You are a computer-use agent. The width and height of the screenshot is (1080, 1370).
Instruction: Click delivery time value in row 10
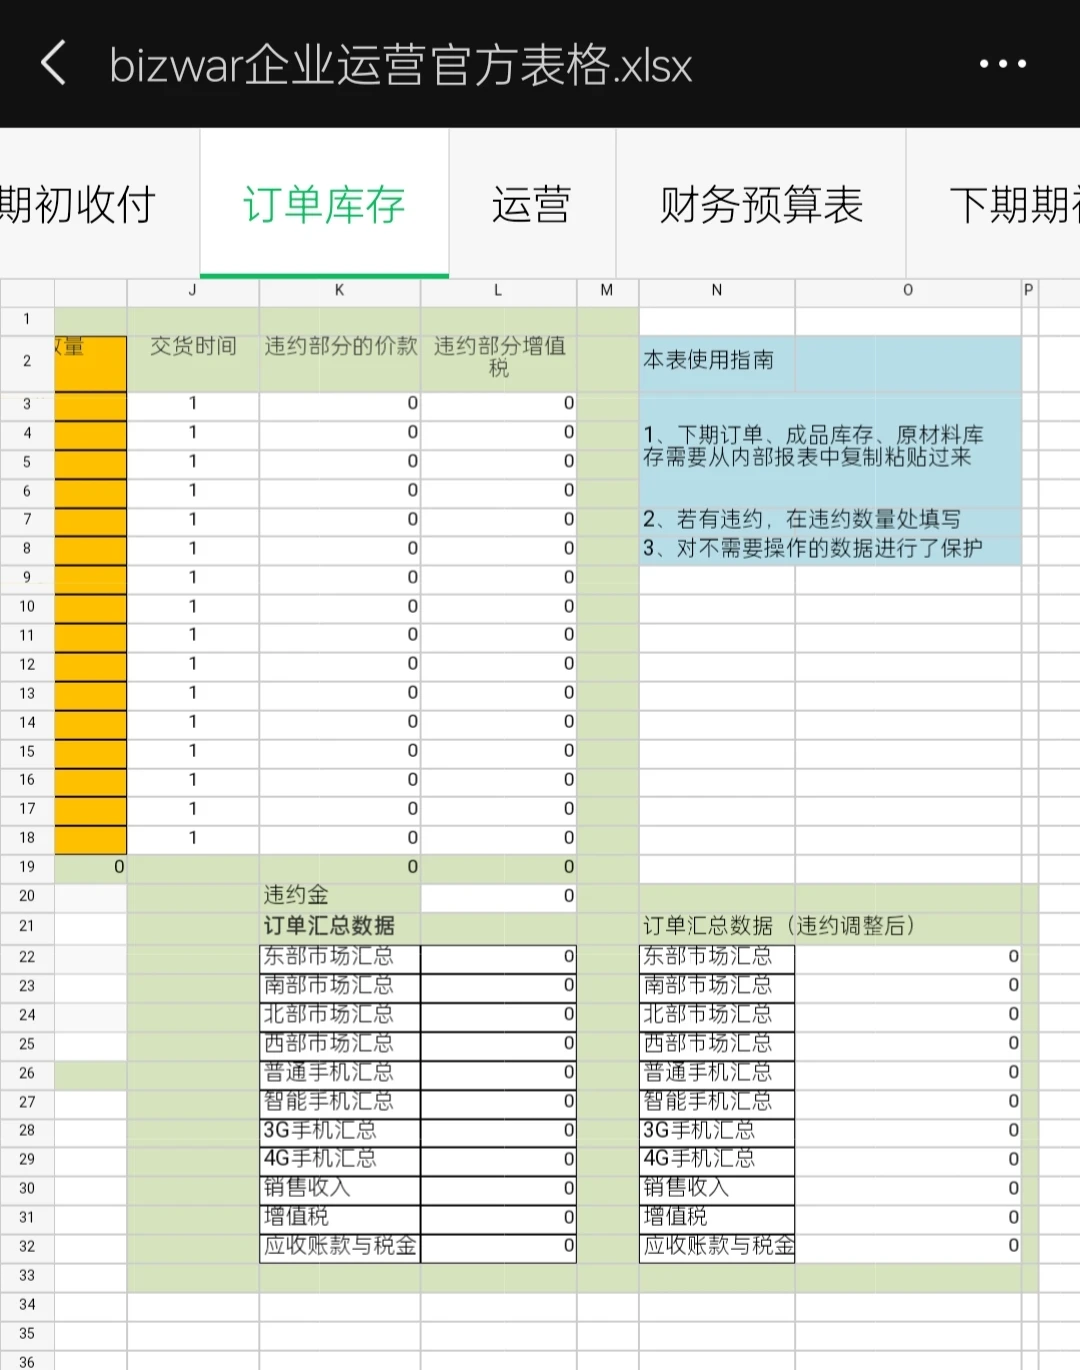click(x=193, y=607)
